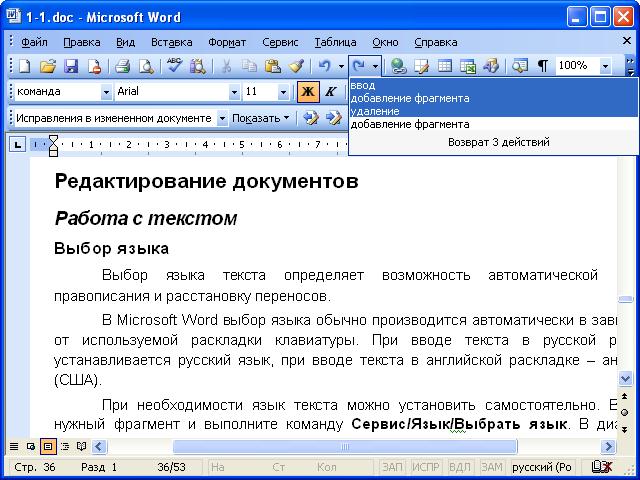Click the Open folder icon
Viewport: 640px width, 480px height.
(48, 66)
